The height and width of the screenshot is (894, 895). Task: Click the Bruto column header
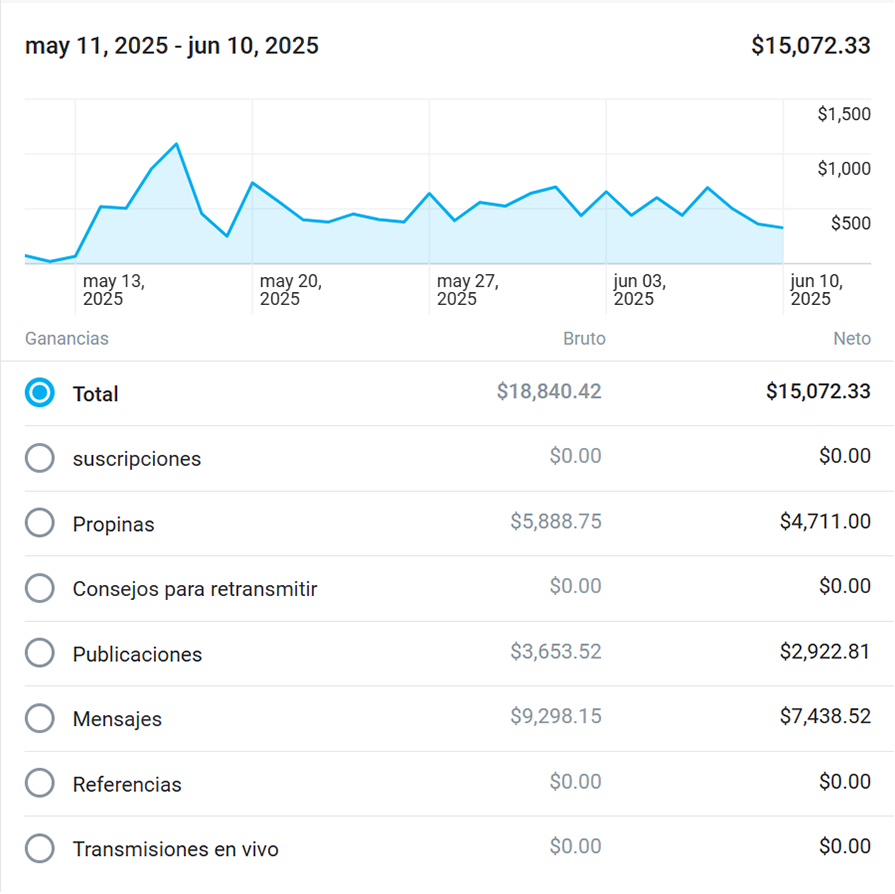click(x=584, y=339)
